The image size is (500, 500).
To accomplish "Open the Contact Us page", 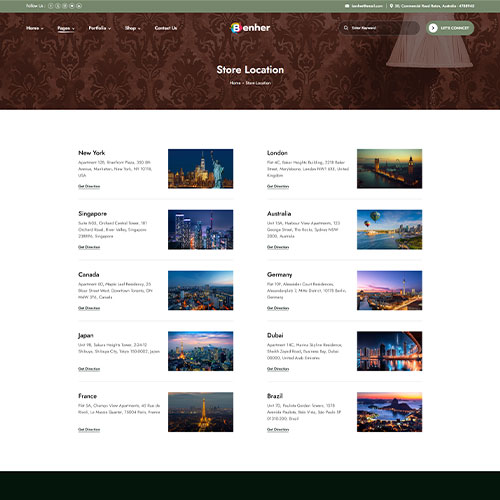I will [x=166, y=28].
